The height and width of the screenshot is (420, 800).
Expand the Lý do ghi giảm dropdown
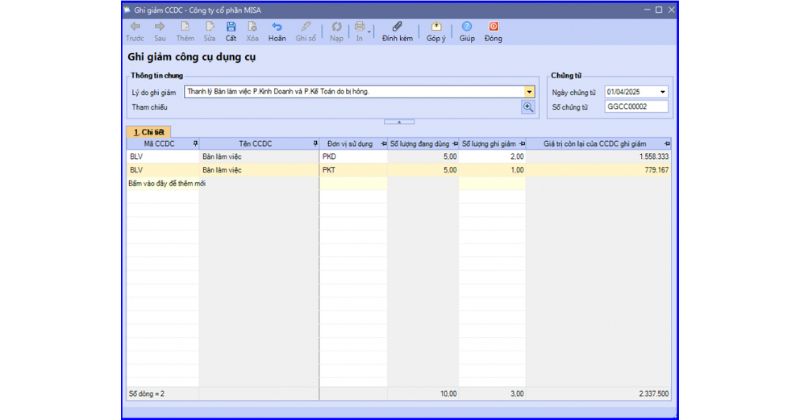pyautogui.click(x=529, y=91)
